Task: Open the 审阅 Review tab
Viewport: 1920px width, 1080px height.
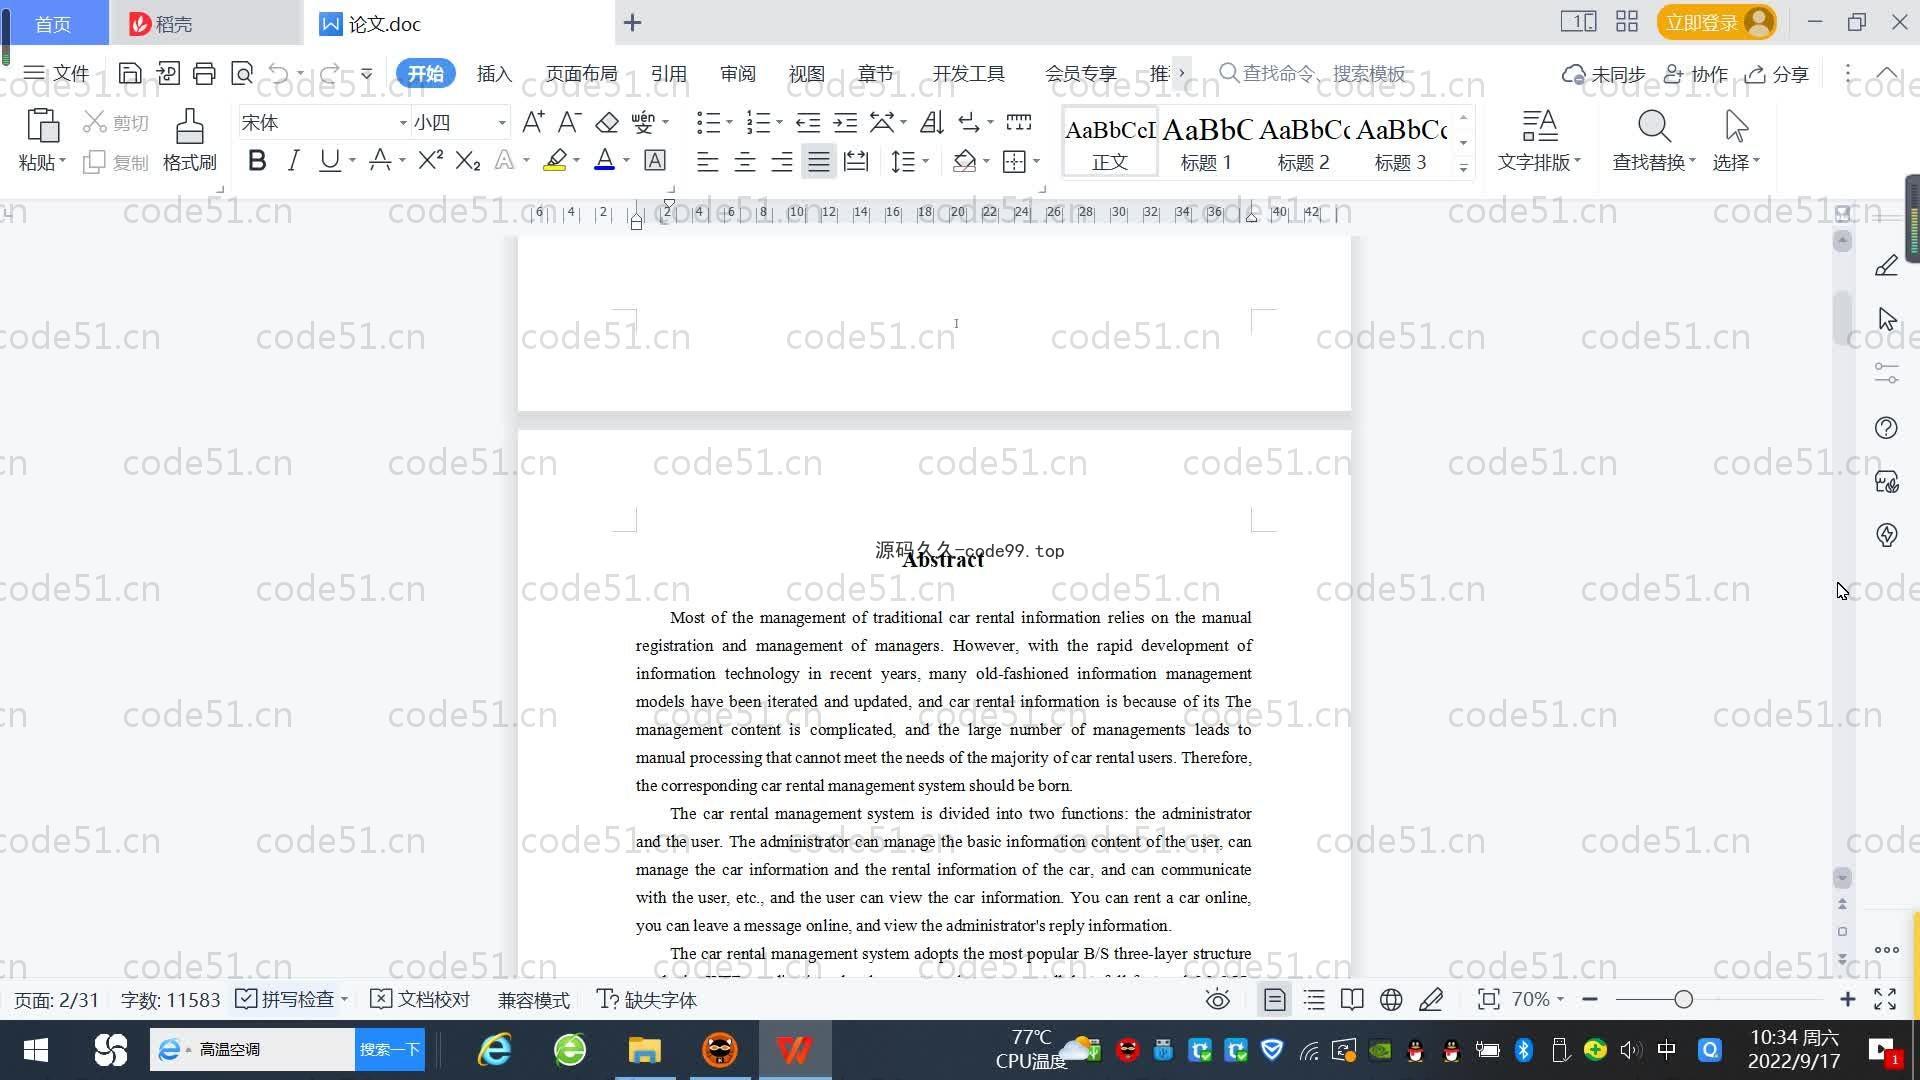Action: coord(737,74)
